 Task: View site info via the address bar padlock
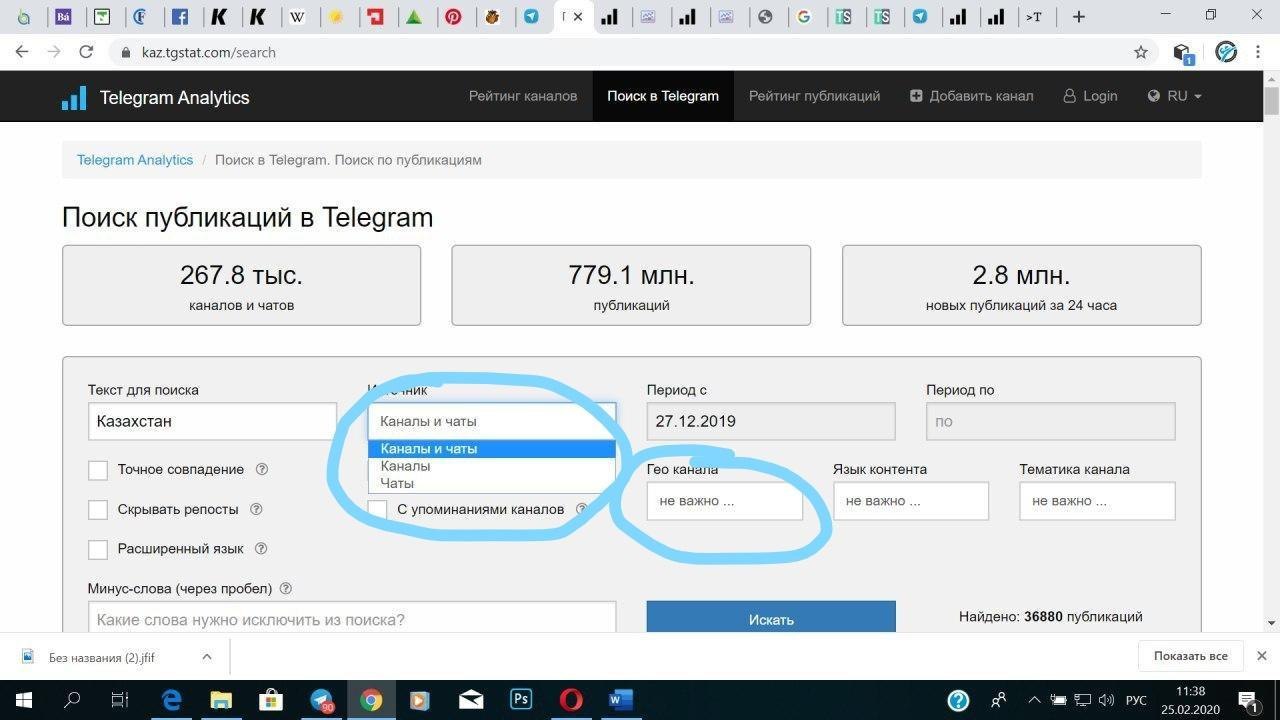pyautogui.click(x=125, y=52)
